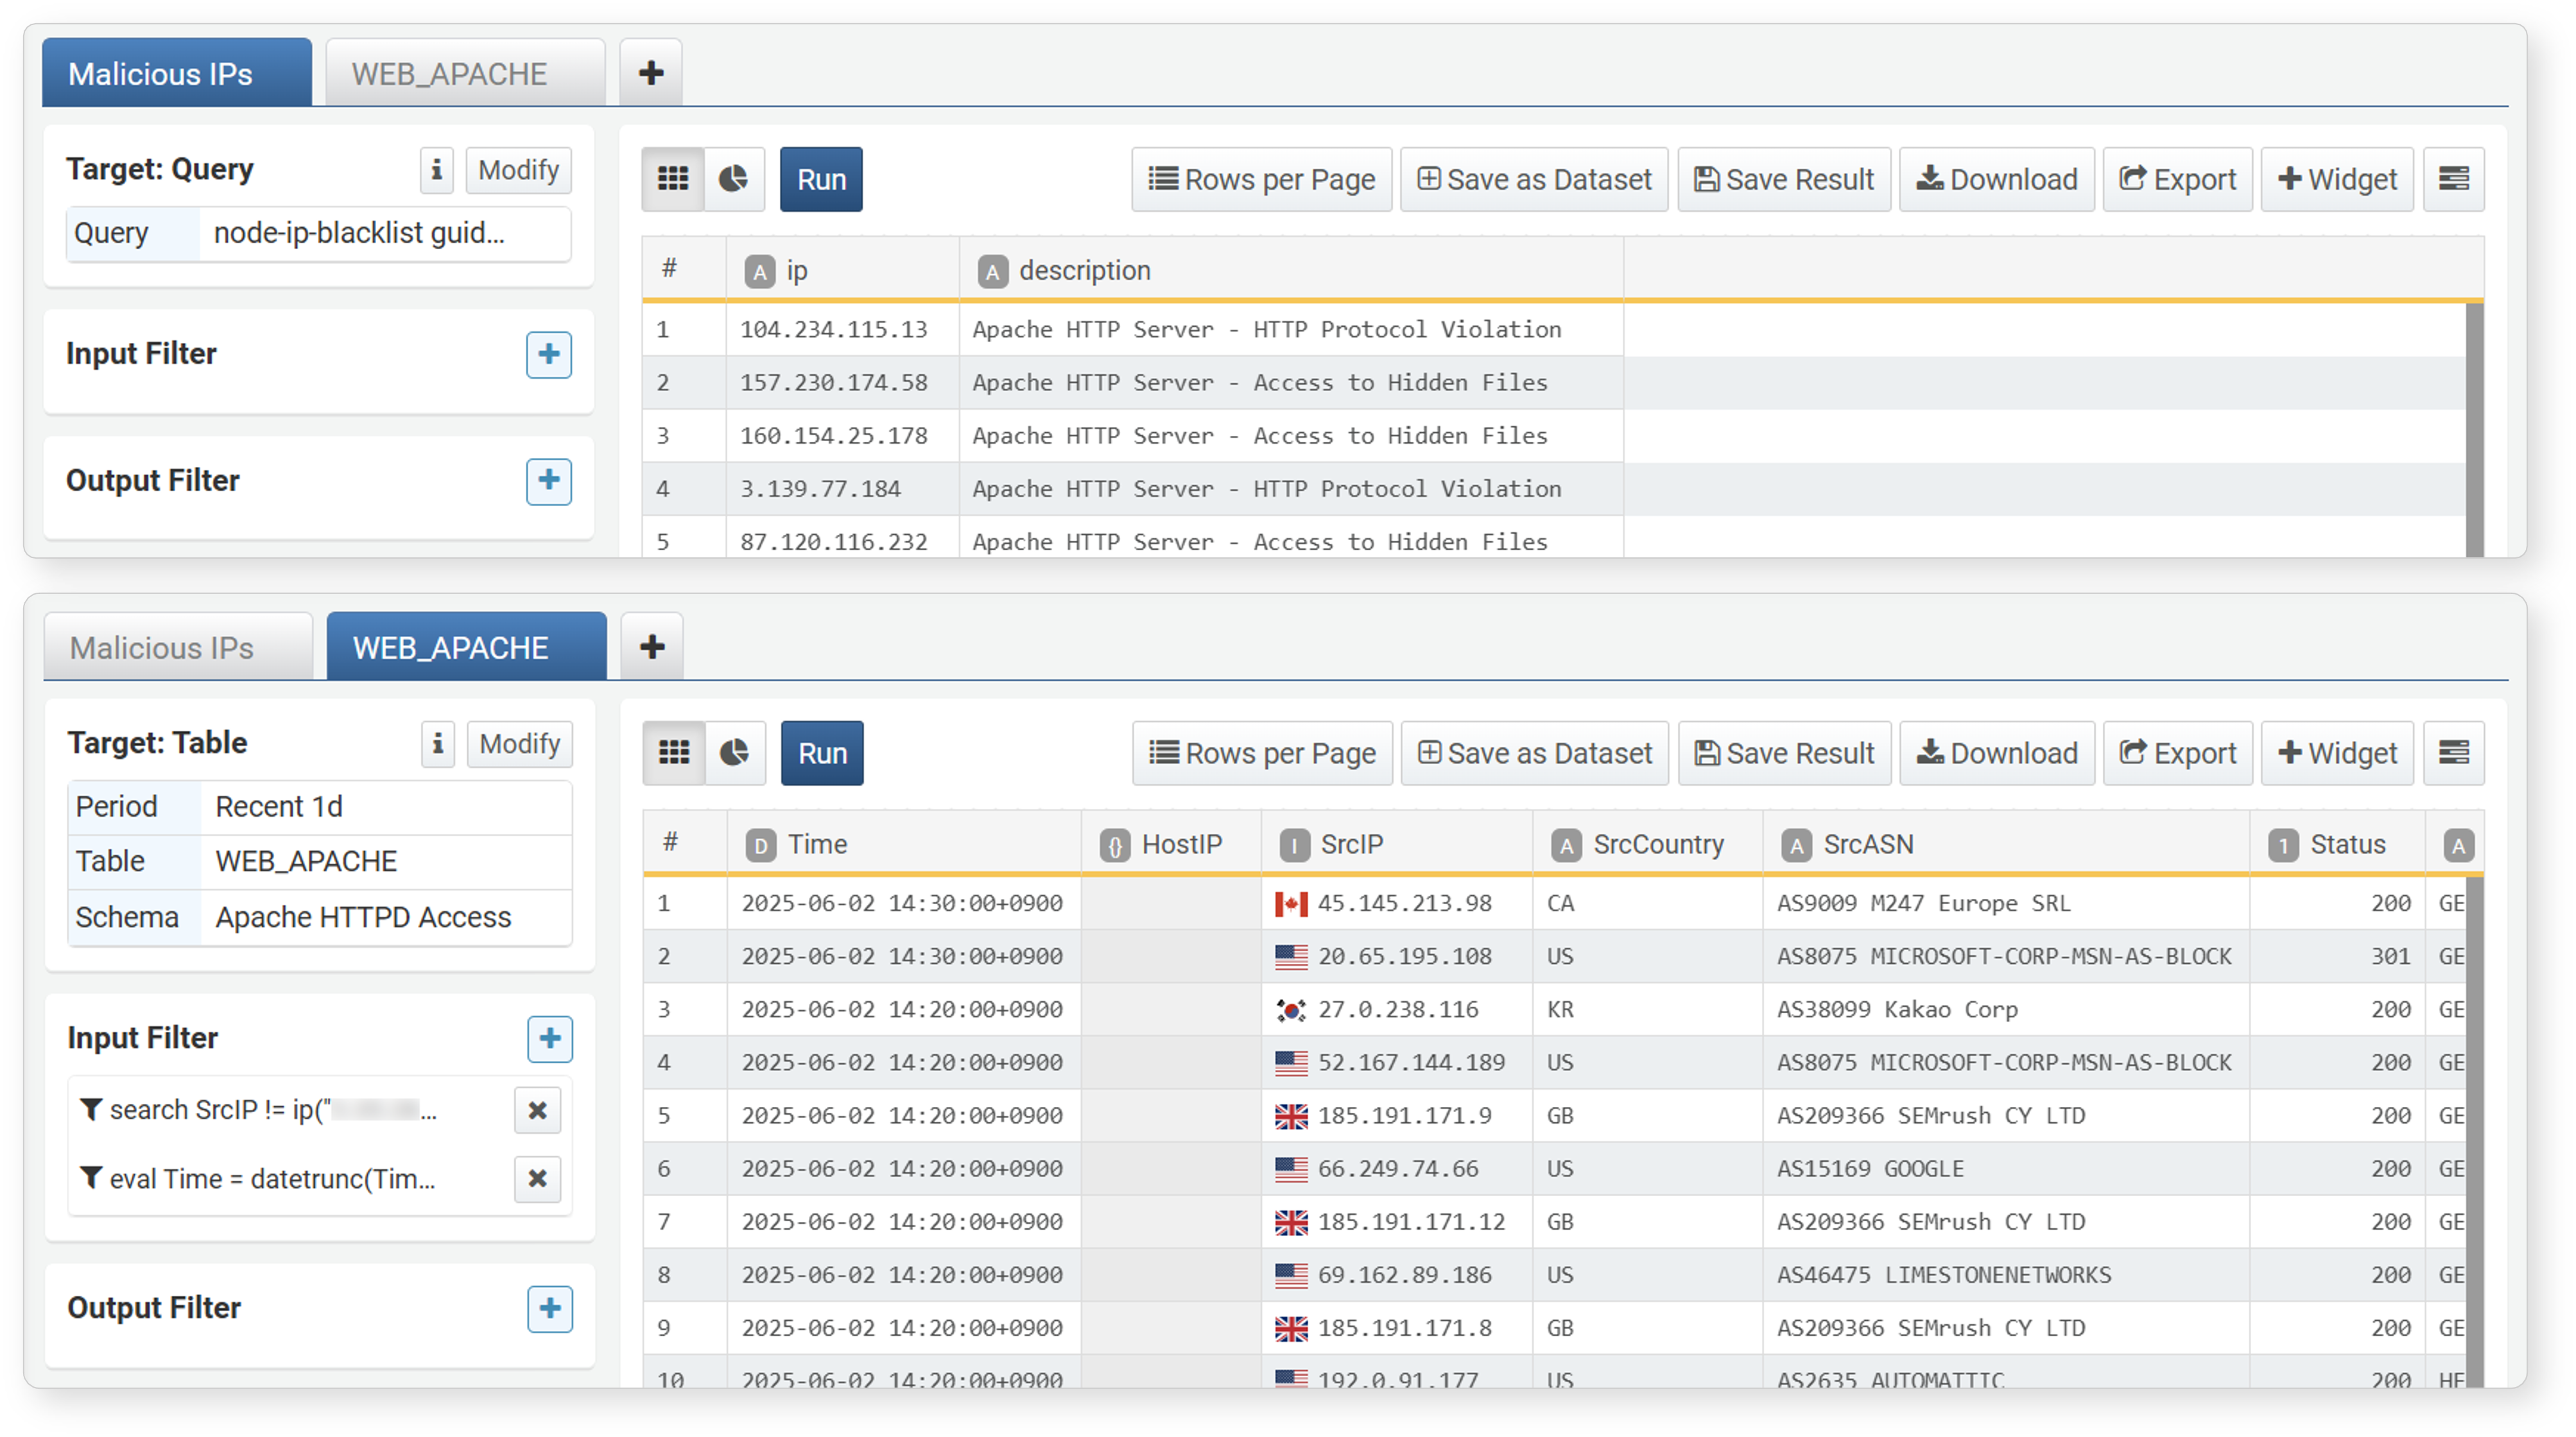Screen dimensions: 2576x1437
Task: Add Input Filter in Malicious IPs panel
Action: 549,355
